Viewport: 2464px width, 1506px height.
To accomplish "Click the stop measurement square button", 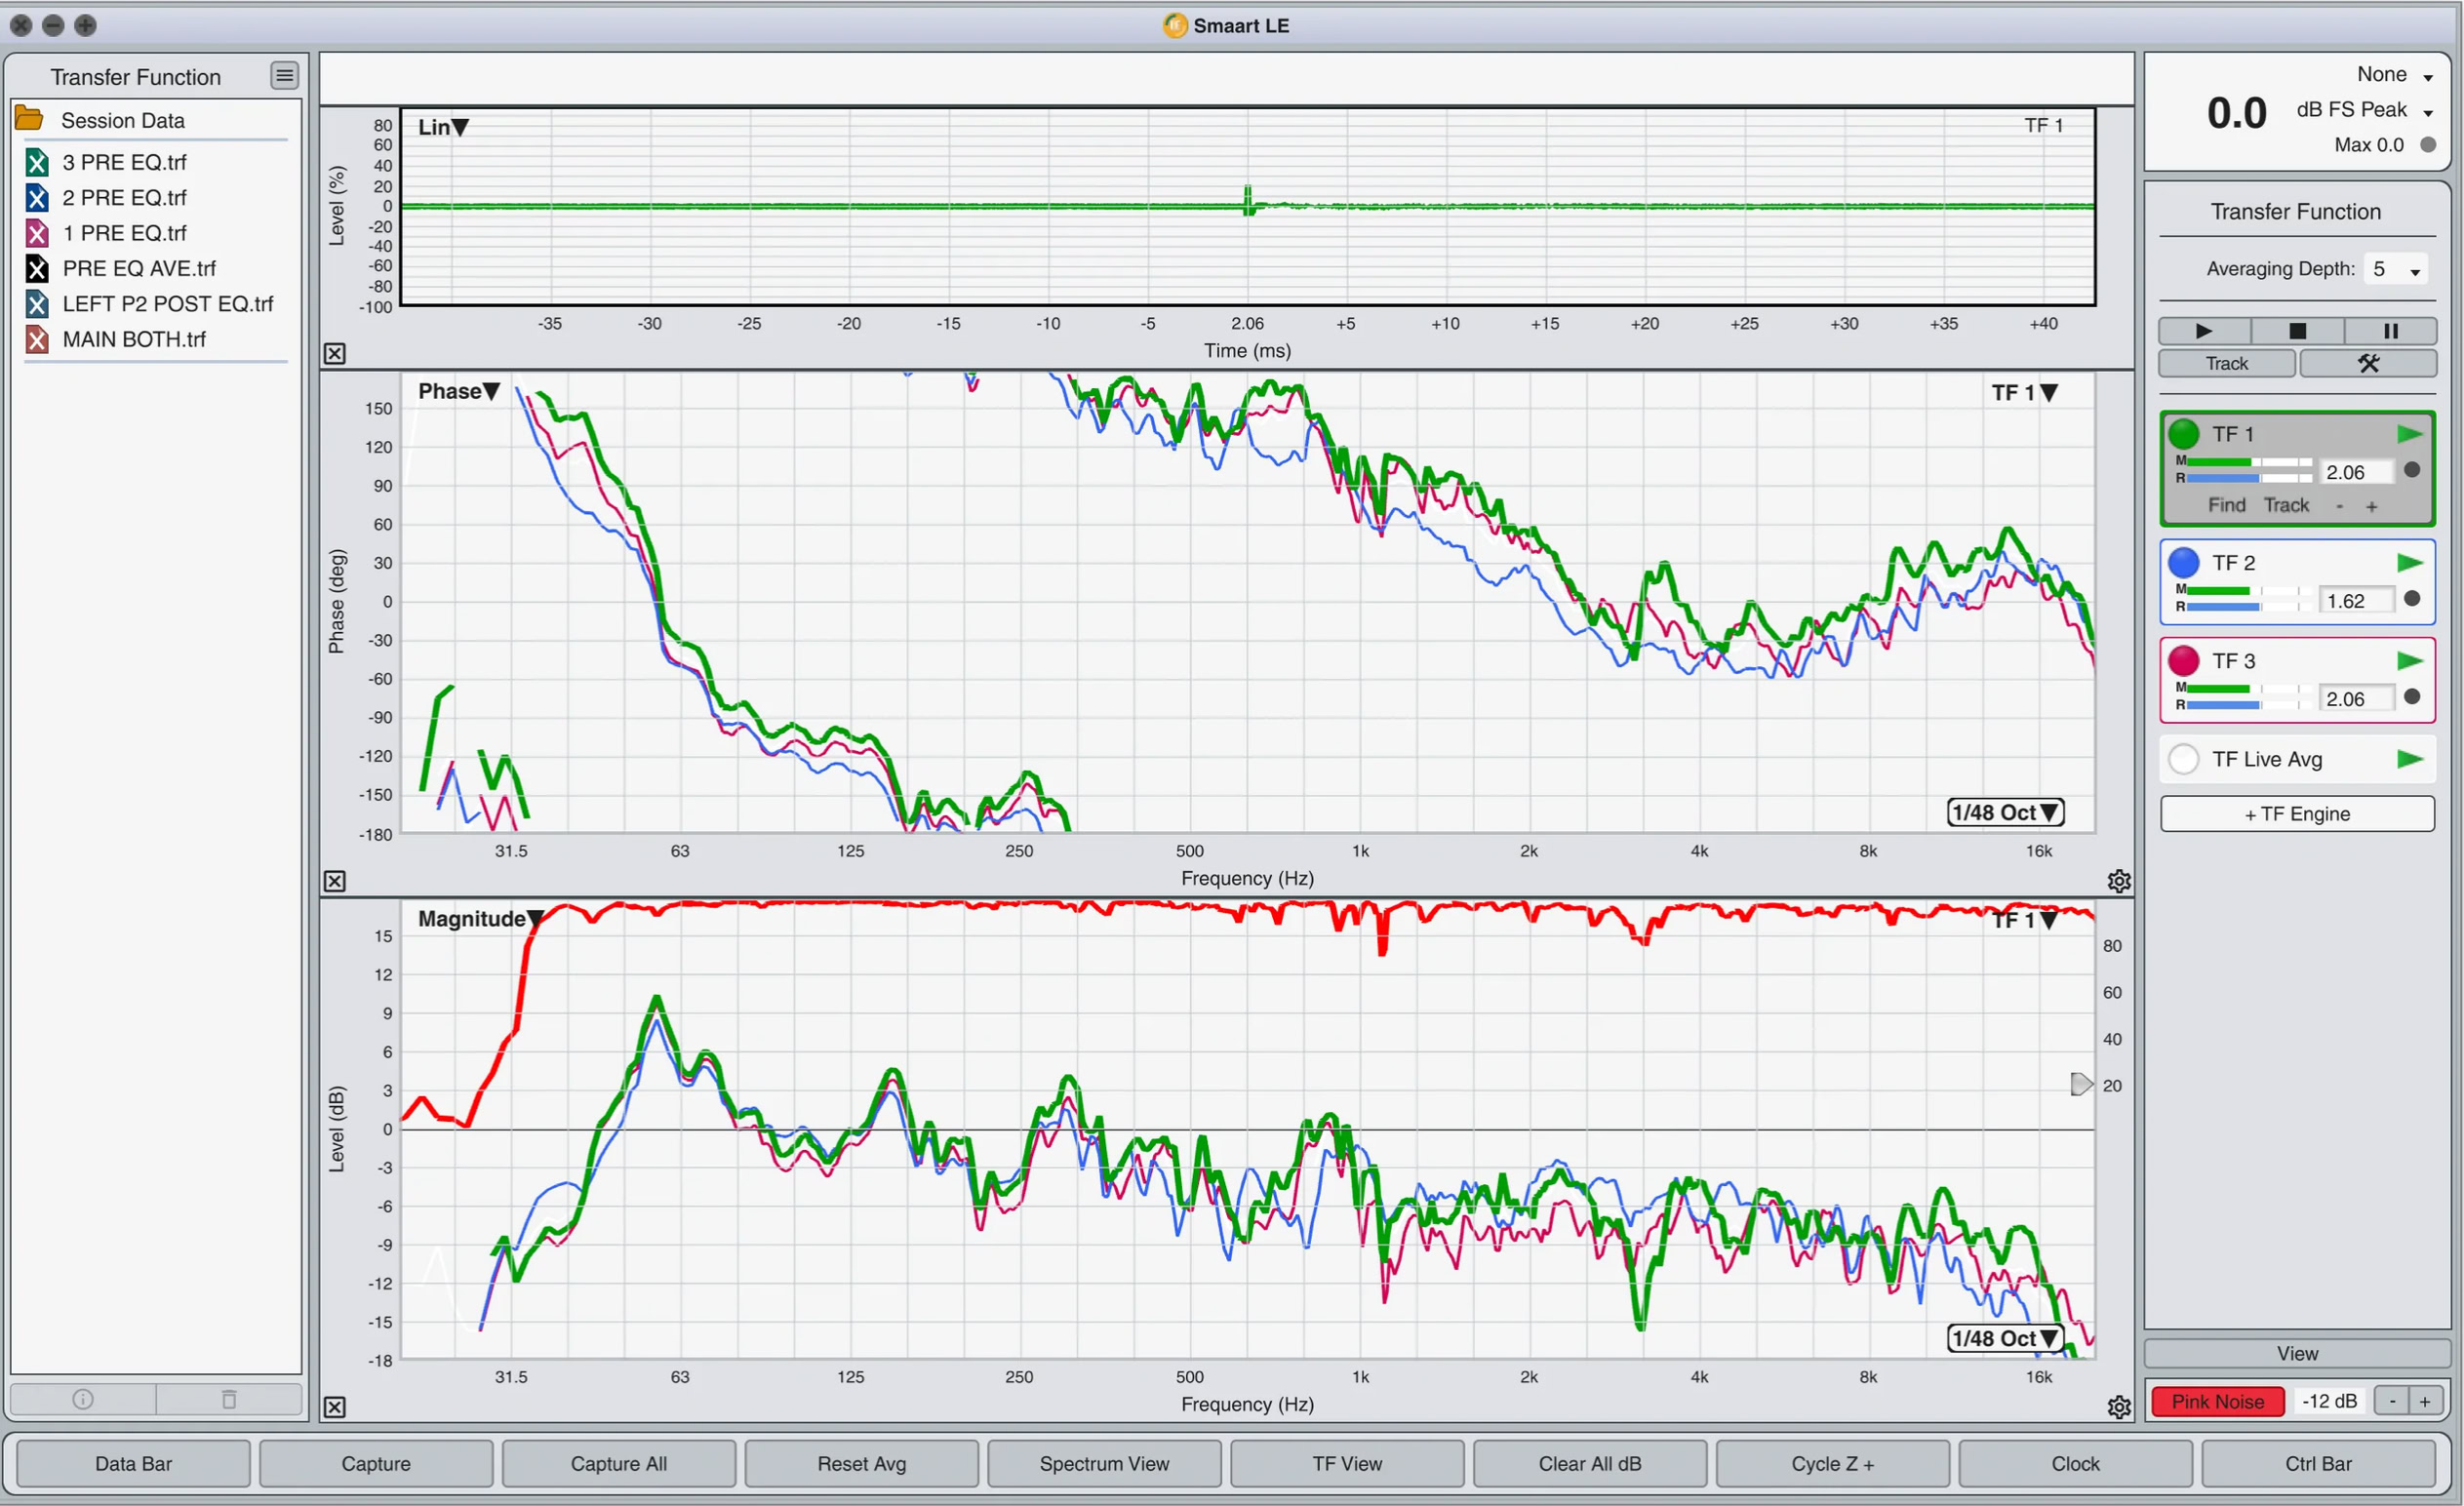I will tap(2297, 331).
